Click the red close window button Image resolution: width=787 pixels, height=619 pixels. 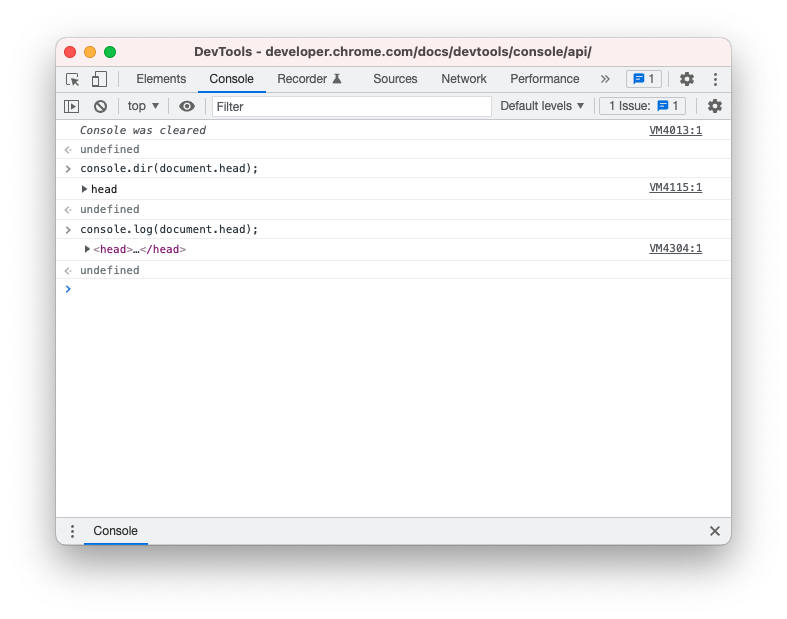click(70, 52)
